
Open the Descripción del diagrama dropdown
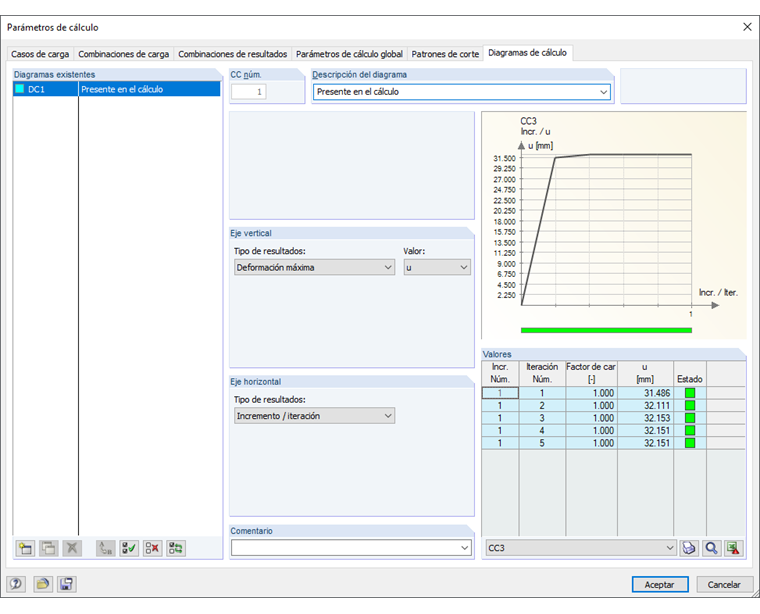pos(603,92)
